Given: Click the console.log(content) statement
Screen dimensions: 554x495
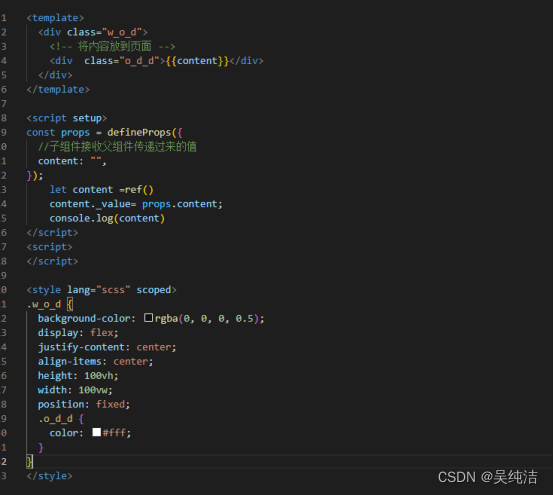Looking at the screenshot, I should (x=107, y=218).
